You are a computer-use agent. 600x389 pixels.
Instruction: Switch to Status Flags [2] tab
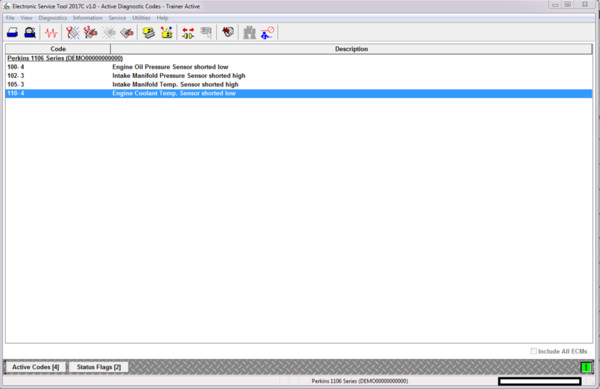(99, 367)
